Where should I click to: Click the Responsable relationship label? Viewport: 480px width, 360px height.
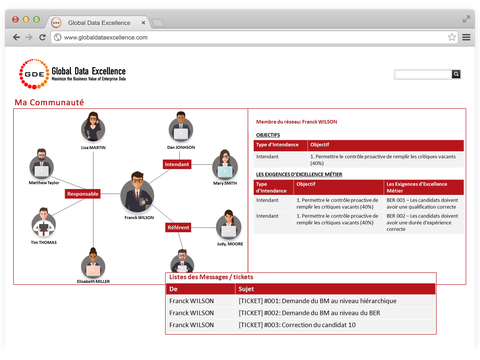[83, 194]
